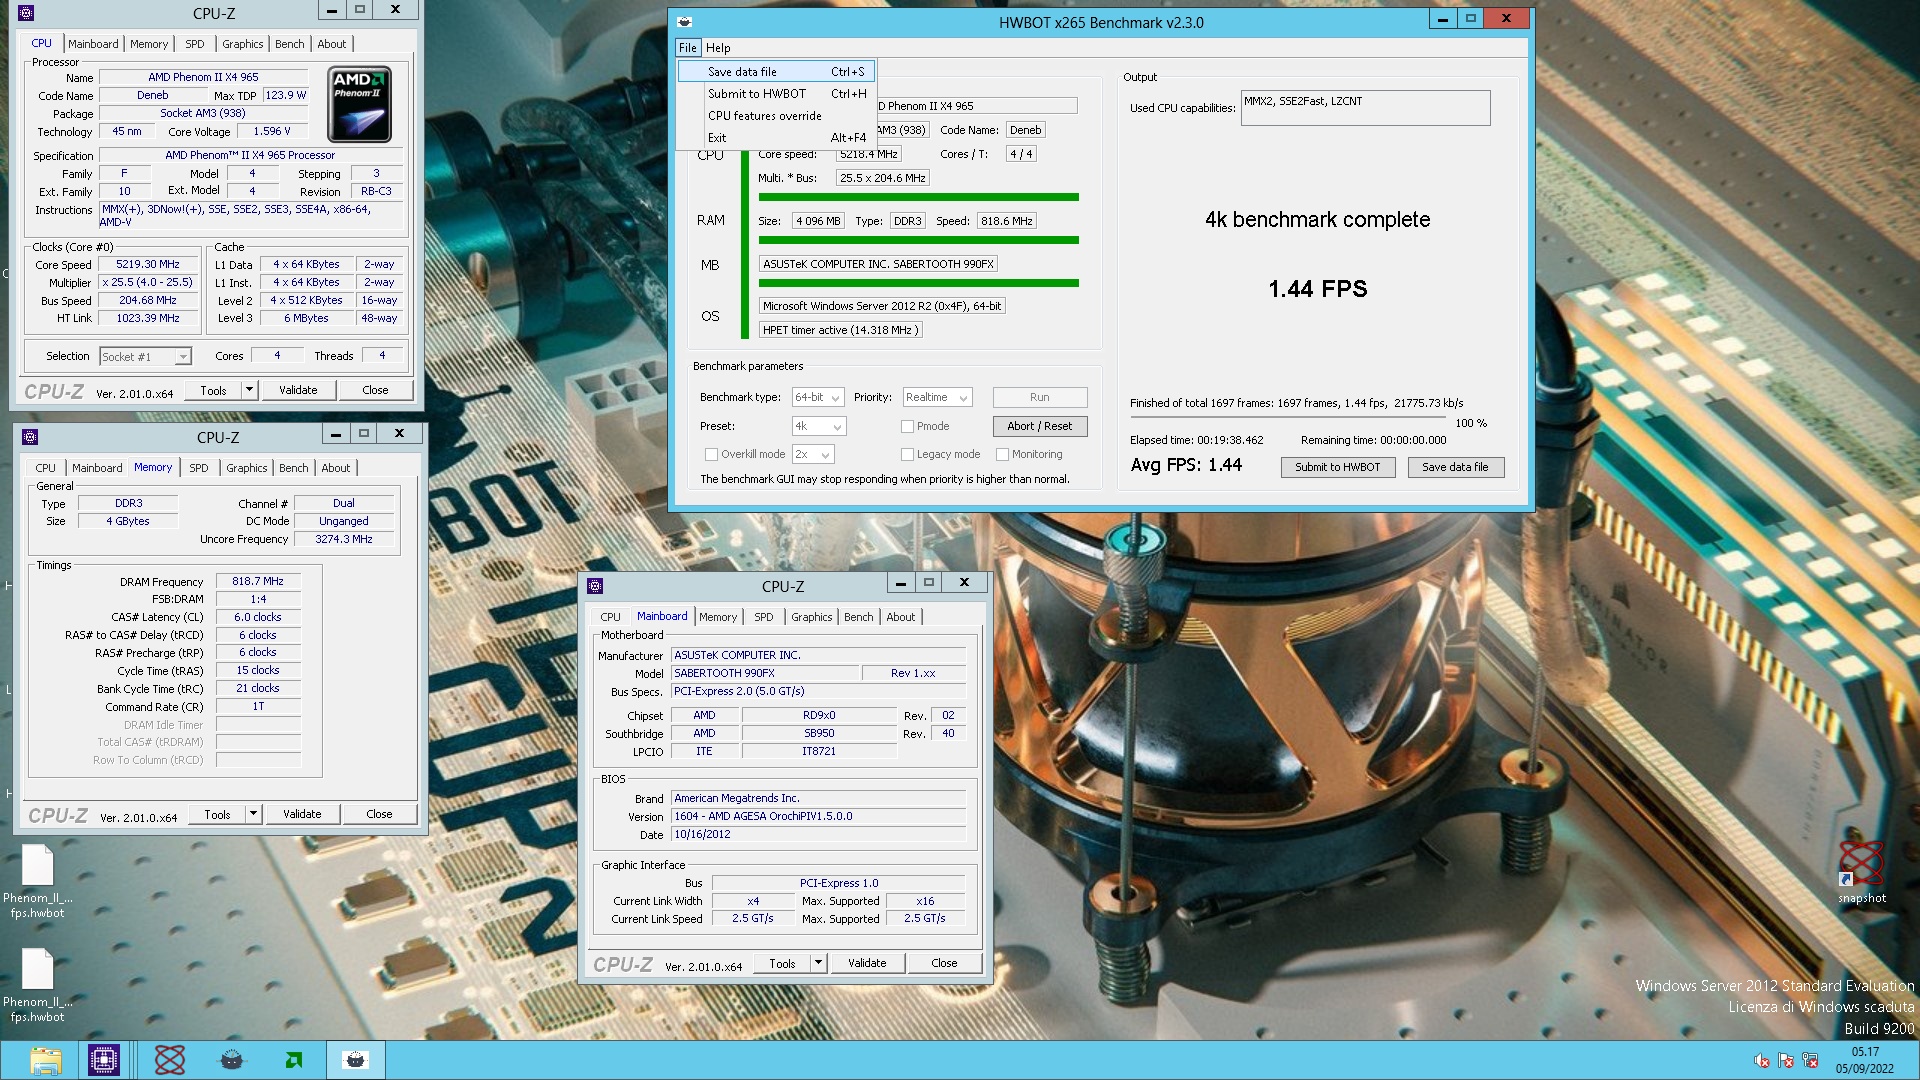Viewport: 1920px width, 1080px height.
Task: Open the CPU tab in the Memory CPU-Z window
Action: (46, 467)
